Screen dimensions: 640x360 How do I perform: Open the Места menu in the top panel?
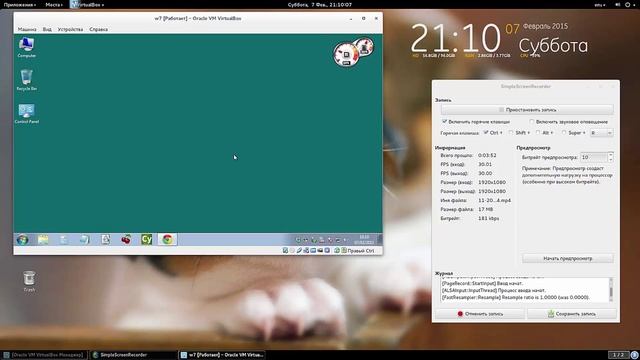click(54, 4)
